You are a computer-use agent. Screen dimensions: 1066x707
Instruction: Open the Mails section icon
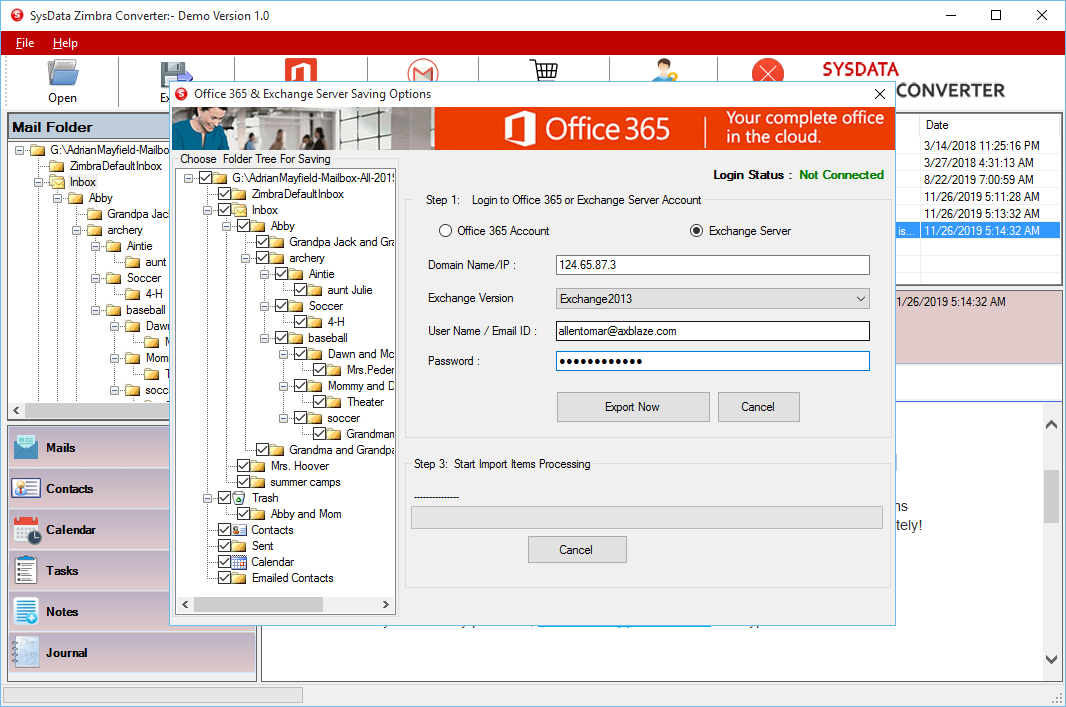click(x=26, y=448)
